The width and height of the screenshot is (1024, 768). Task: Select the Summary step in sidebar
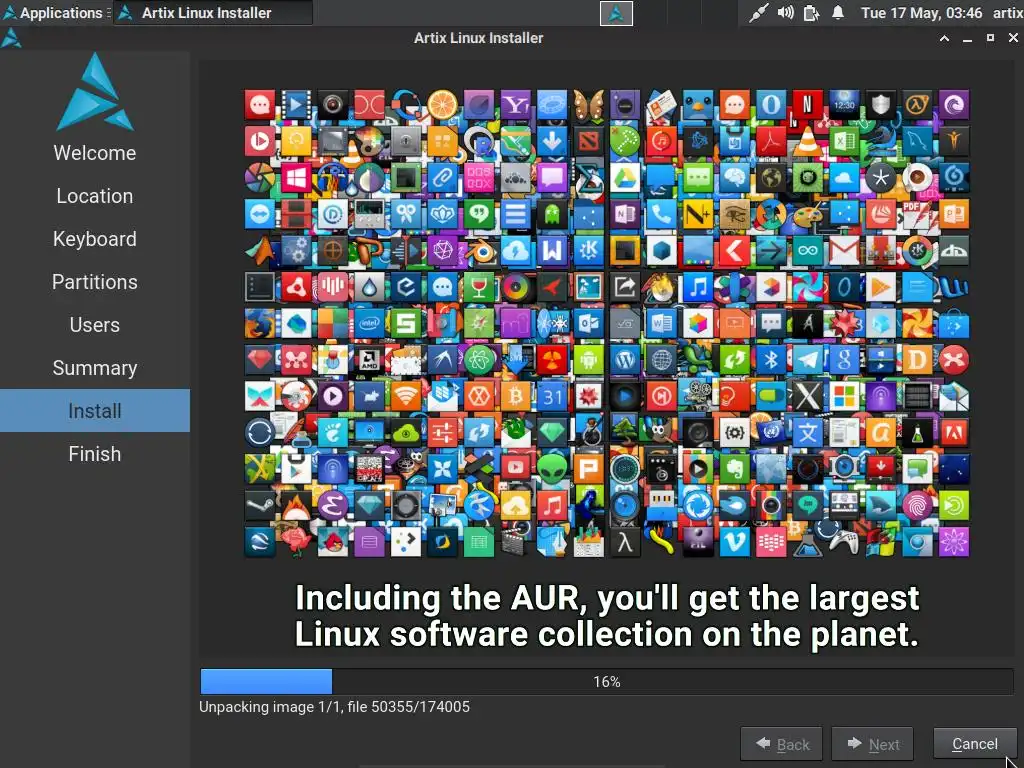95,368
